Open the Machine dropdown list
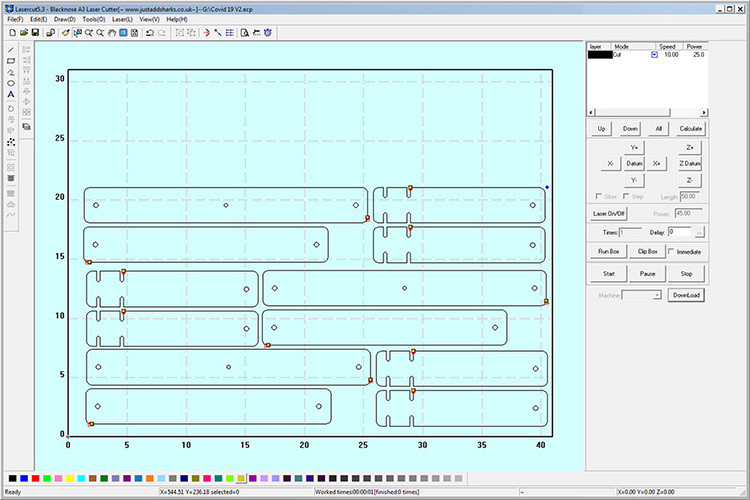This screenshot has height=500, width=750. (x=656, y=295)
